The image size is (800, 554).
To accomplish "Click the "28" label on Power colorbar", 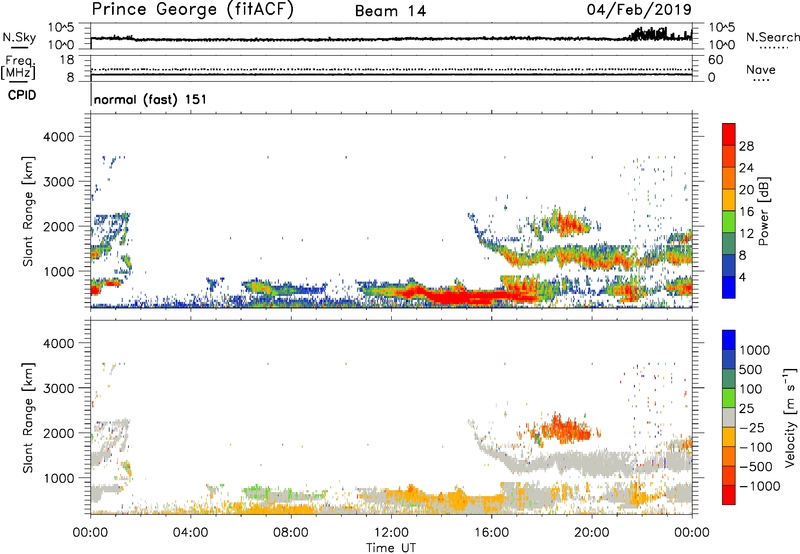I will click(746, 146).
